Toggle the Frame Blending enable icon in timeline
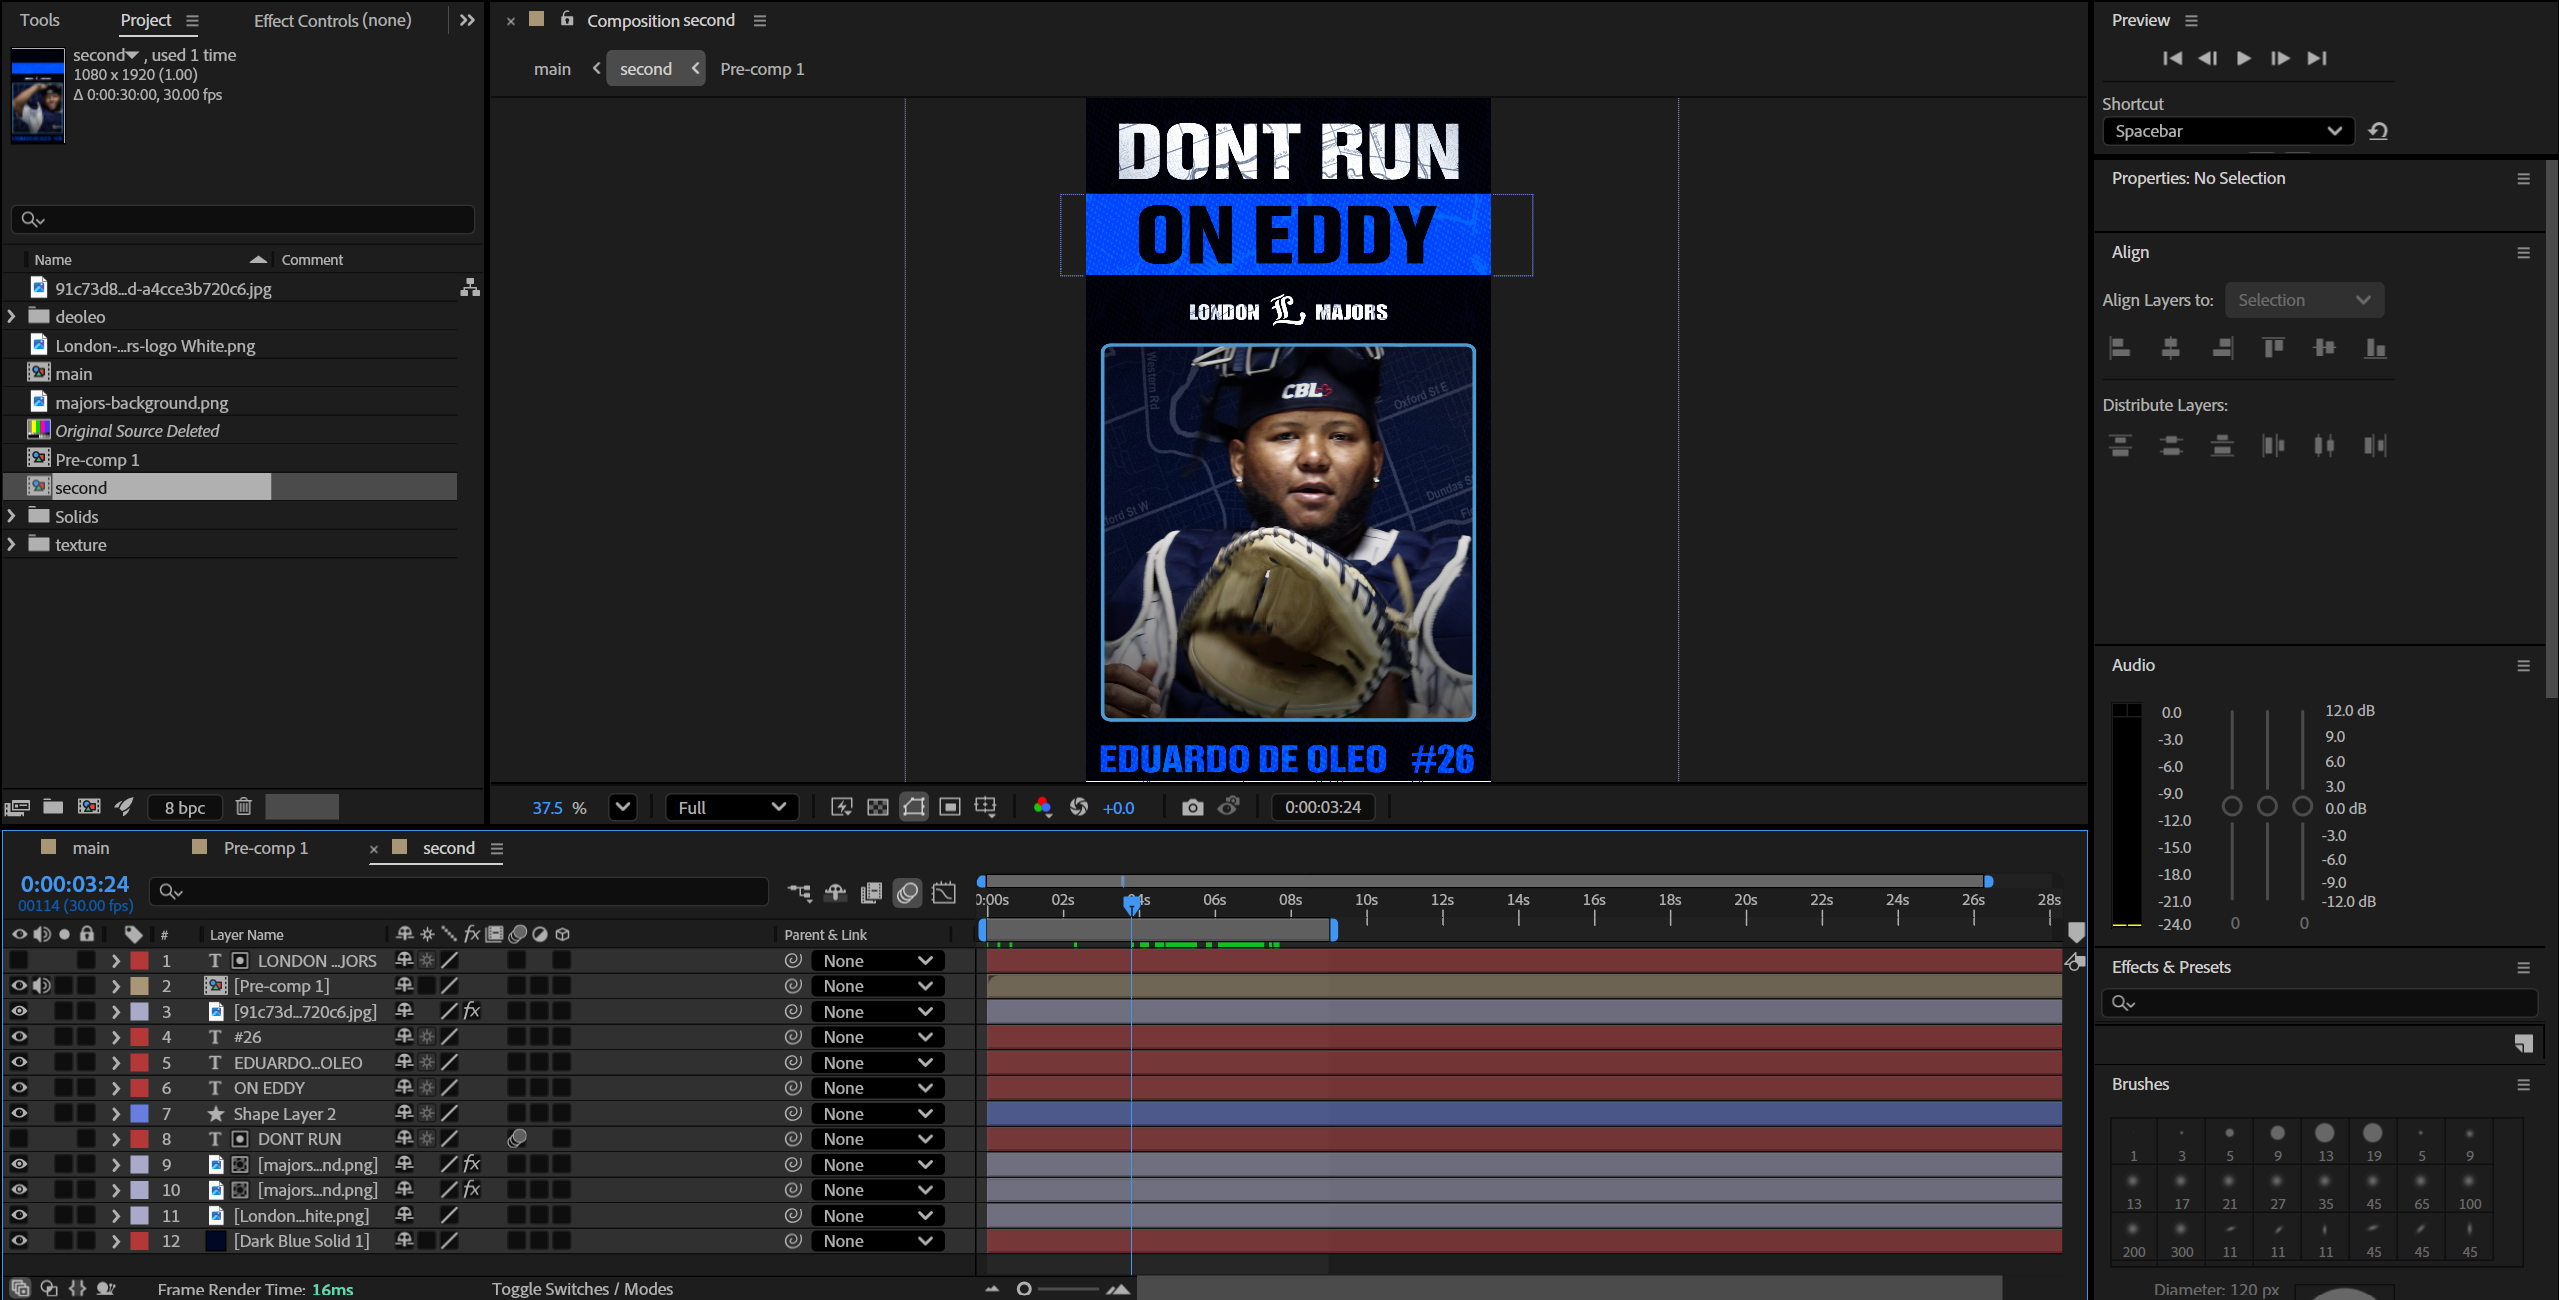2559x1300 pixels. (x=871, y=892)
